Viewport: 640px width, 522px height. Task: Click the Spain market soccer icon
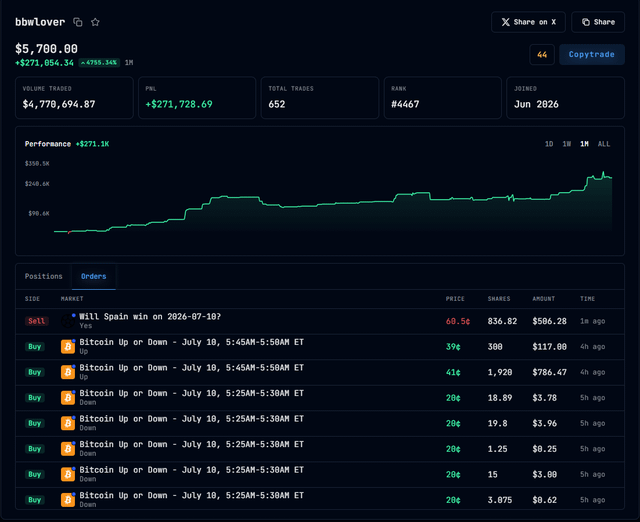click(68, 321)
